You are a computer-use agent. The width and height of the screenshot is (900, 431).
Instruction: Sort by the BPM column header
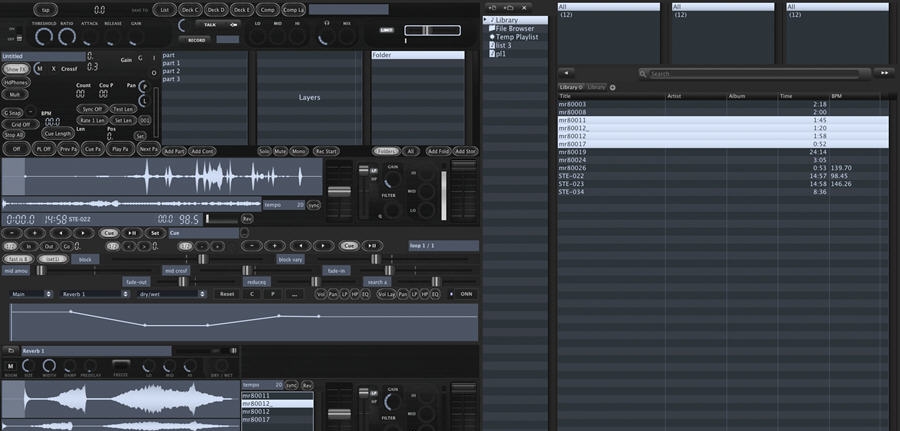(x=854, y=96)
